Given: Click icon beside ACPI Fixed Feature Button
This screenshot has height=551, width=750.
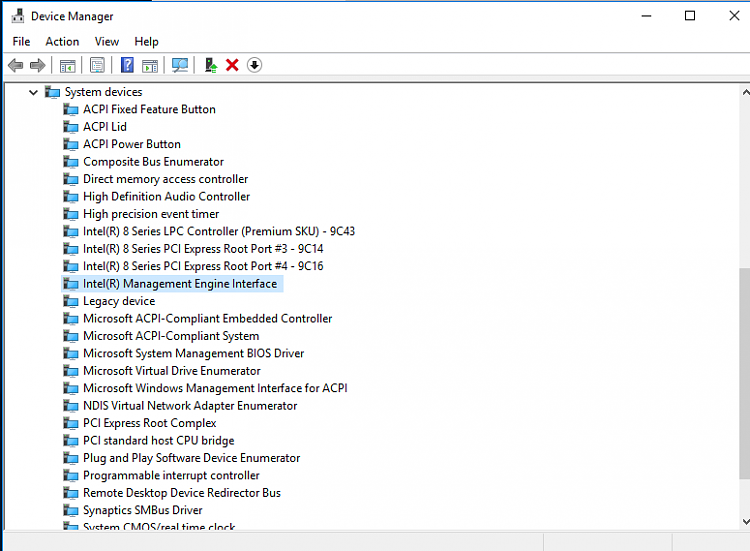Looking at the screenshot, I should click(71, 110).
